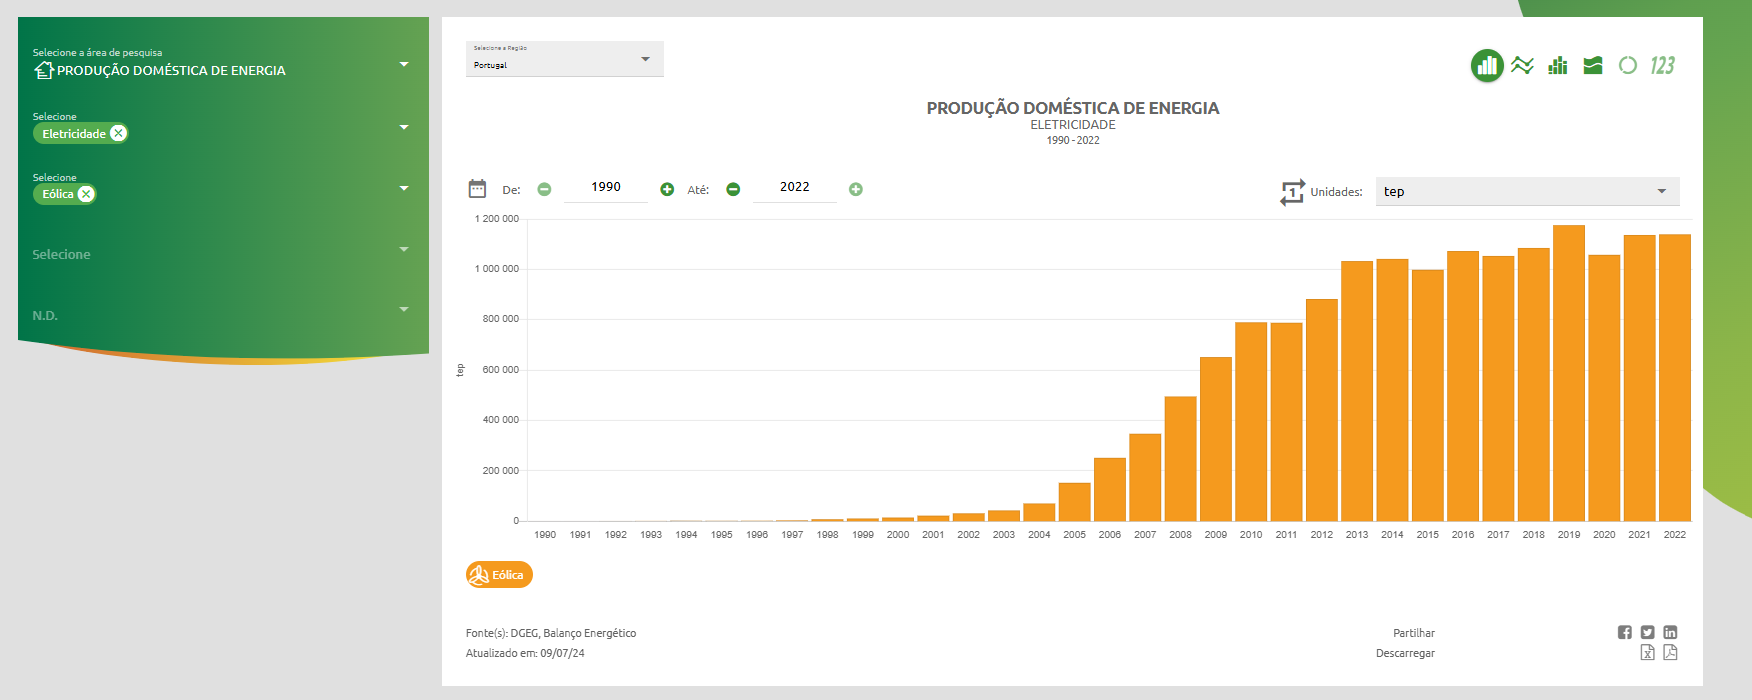Viewport: 1752px width, 700px height.
Task: Share the chart on Twitter
Action: [1647, 632]
